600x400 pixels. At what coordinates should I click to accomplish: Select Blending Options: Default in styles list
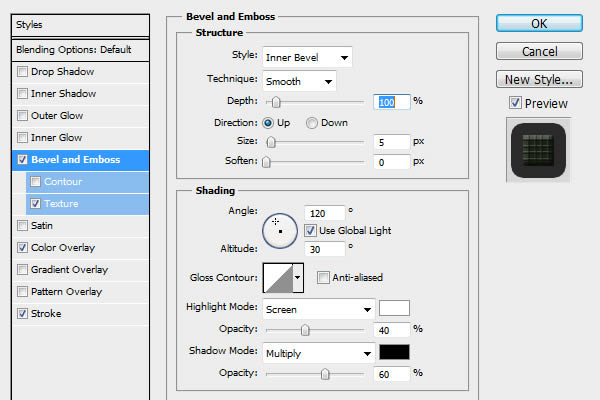coord(74,49)
